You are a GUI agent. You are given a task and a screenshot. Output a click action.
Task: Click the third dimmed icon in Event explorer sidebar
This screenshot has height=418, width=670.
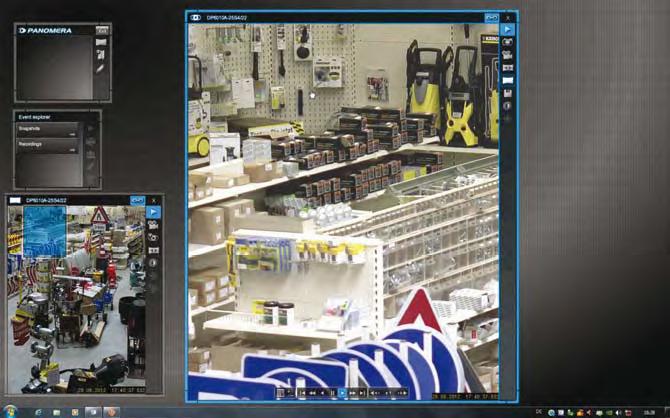coord(91,154)
